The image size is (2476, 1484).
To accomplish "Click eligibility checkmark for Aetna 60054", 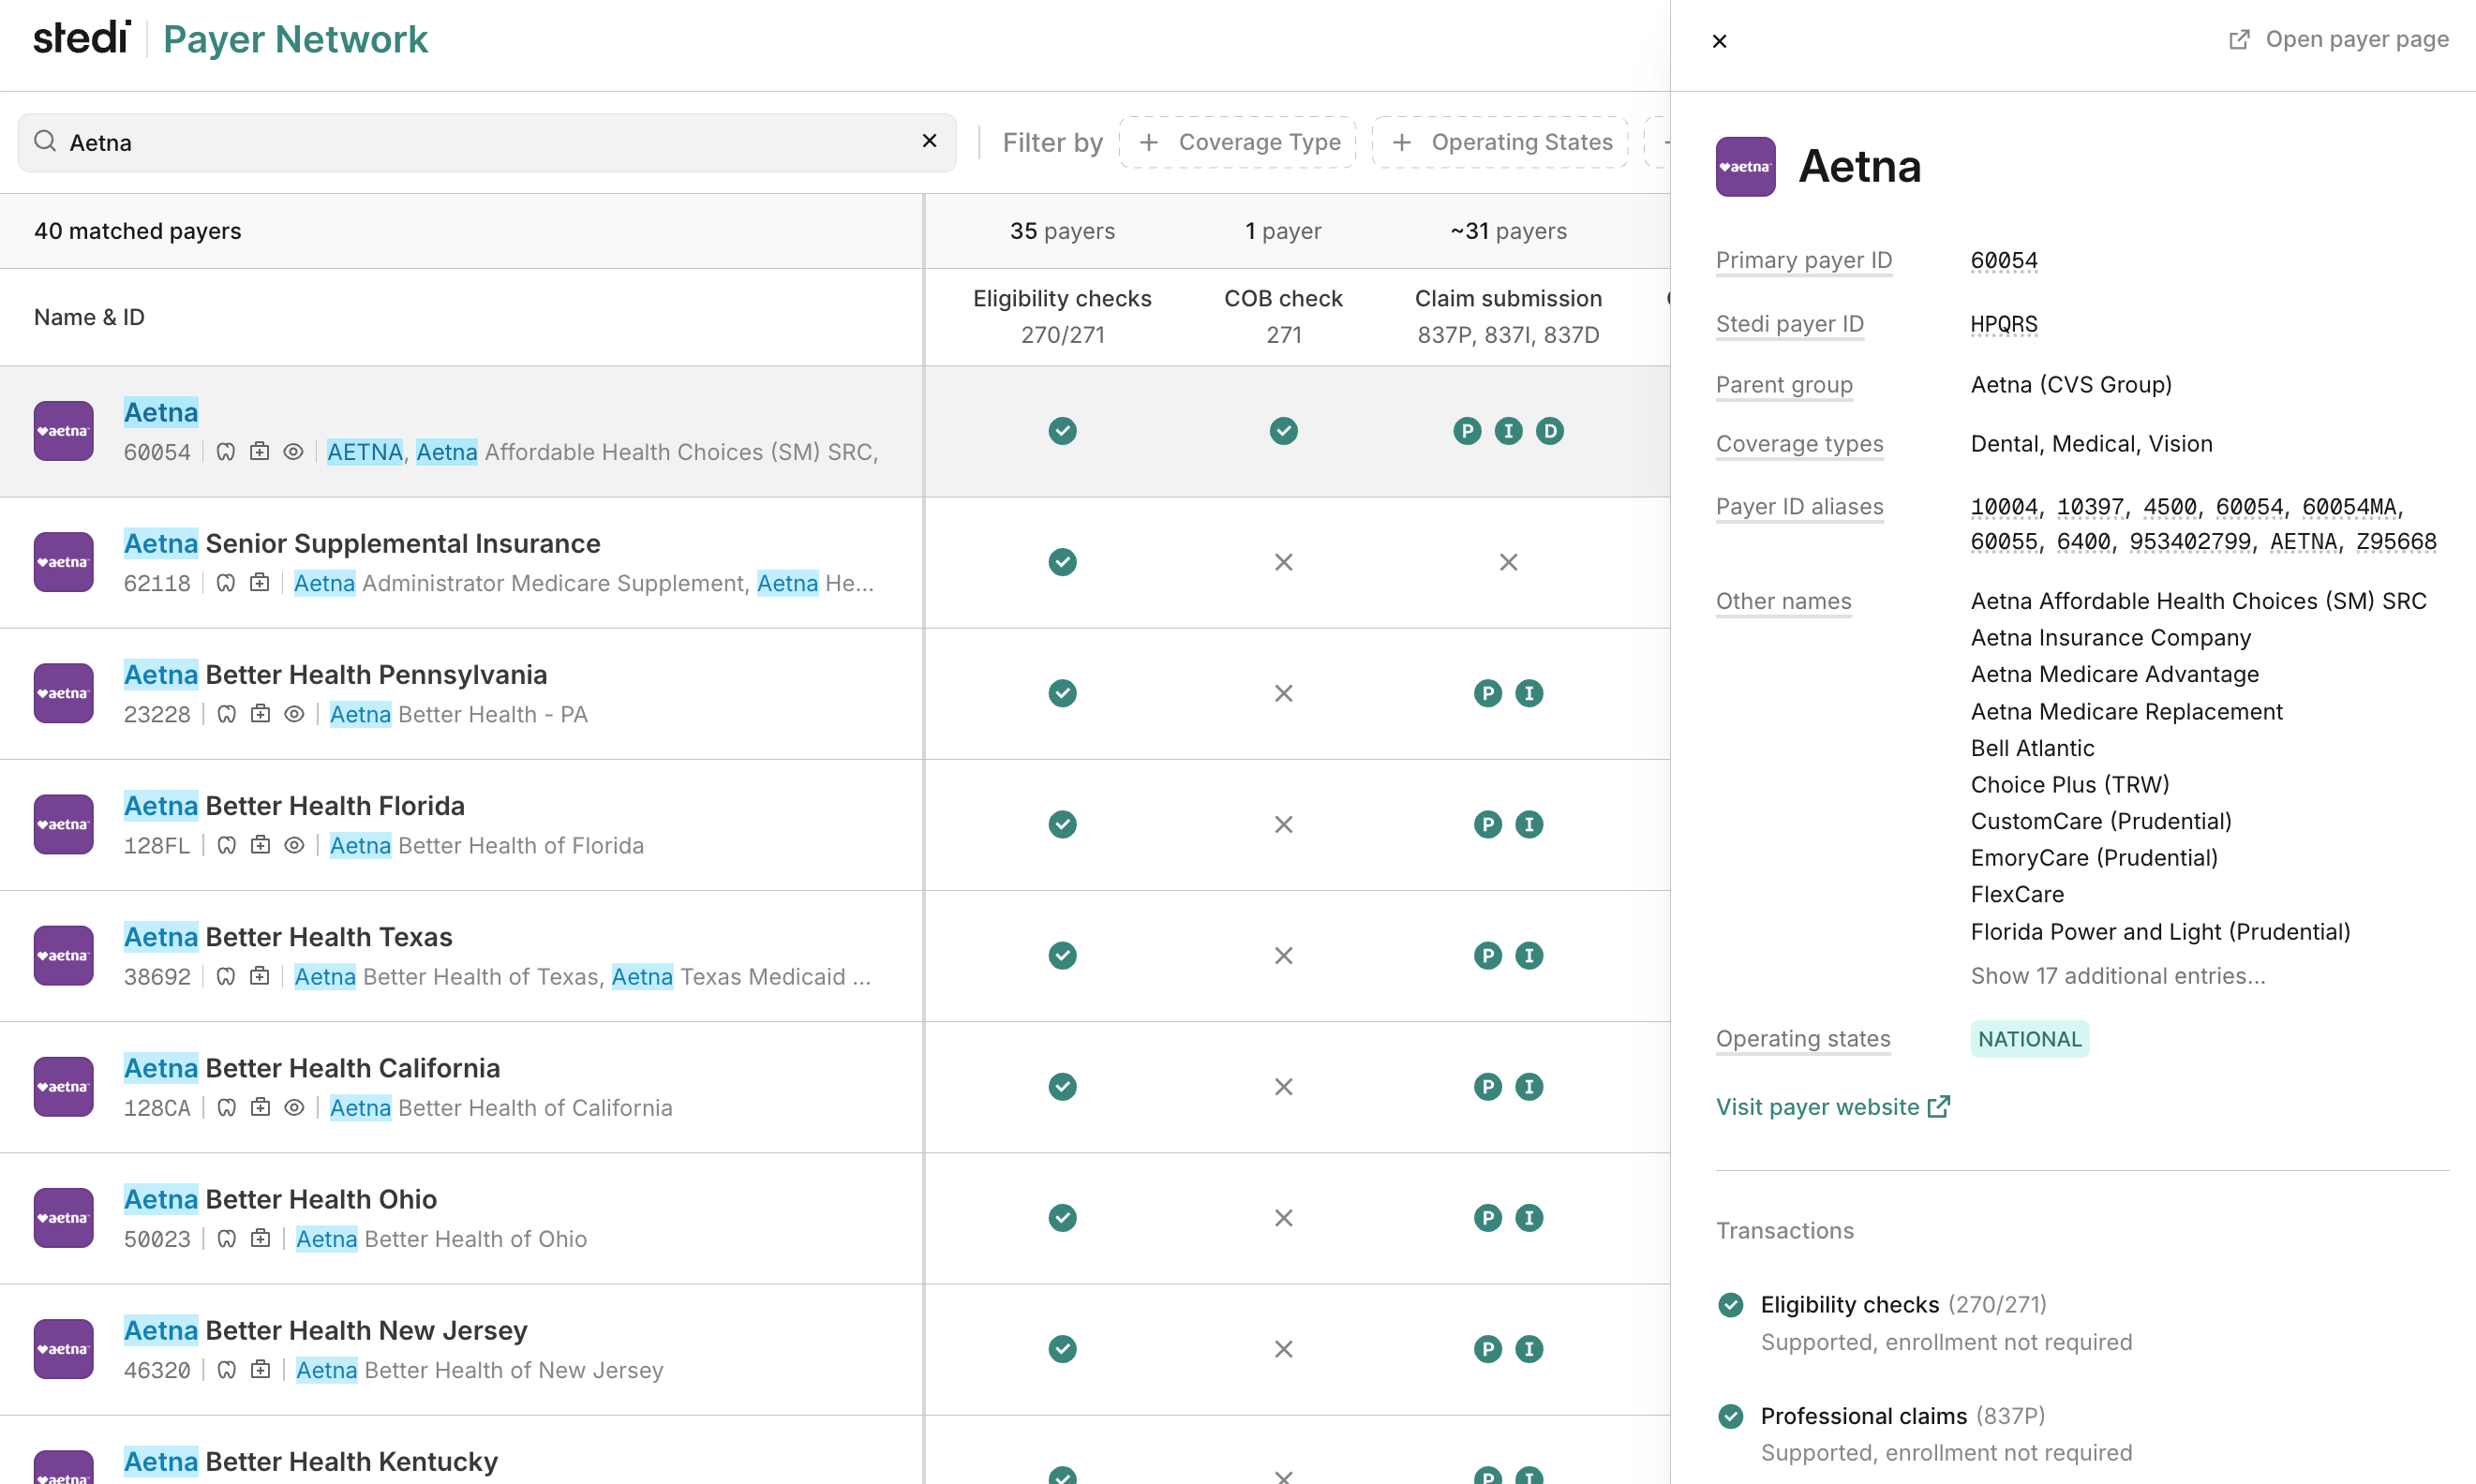I will (x=1062, y=431).
